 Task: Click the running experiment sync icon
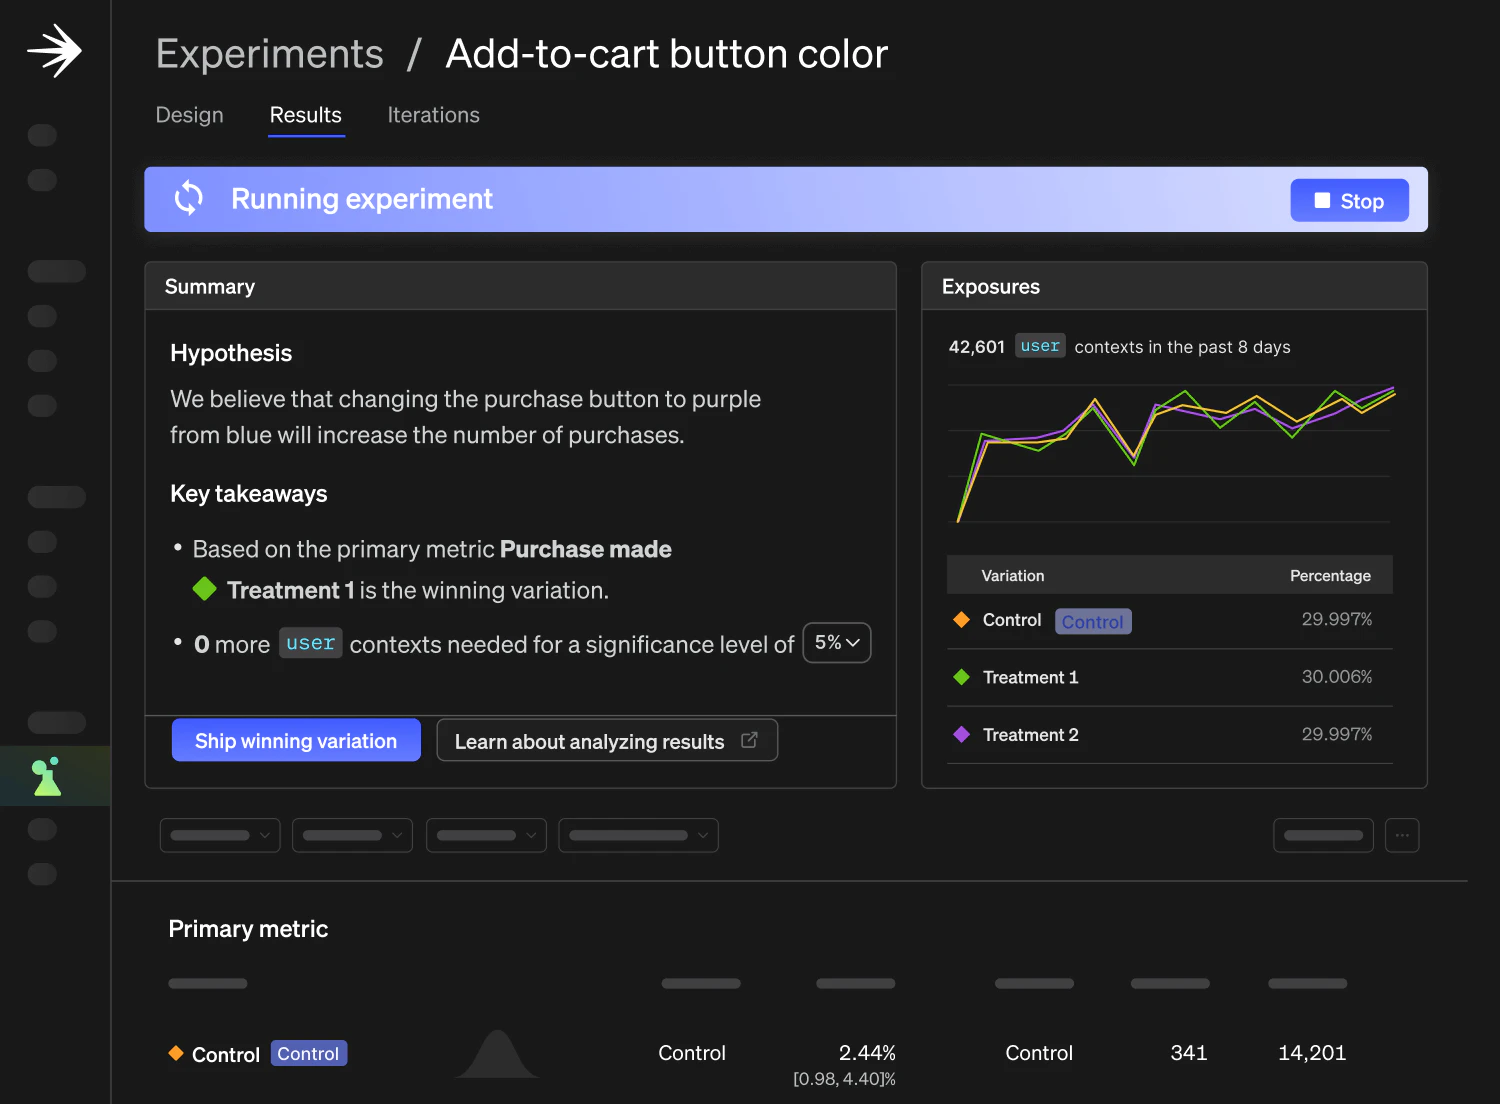click(189, 199)
